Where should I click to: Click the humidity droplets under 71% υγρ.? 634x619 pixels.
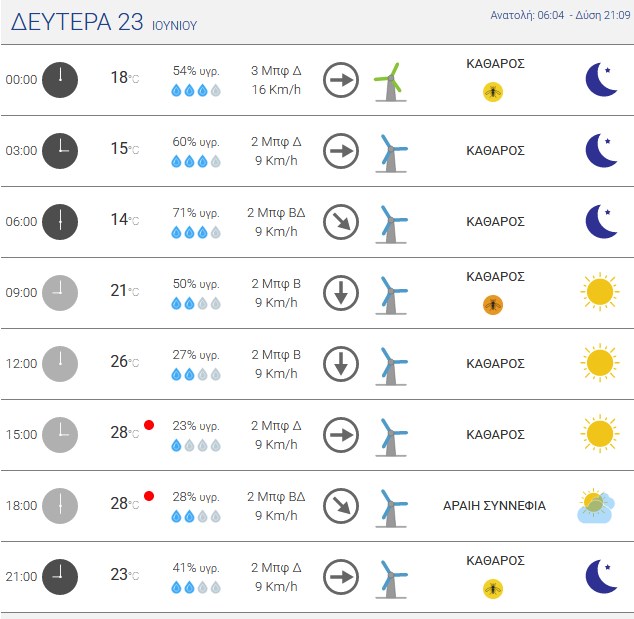click(196, 232)
